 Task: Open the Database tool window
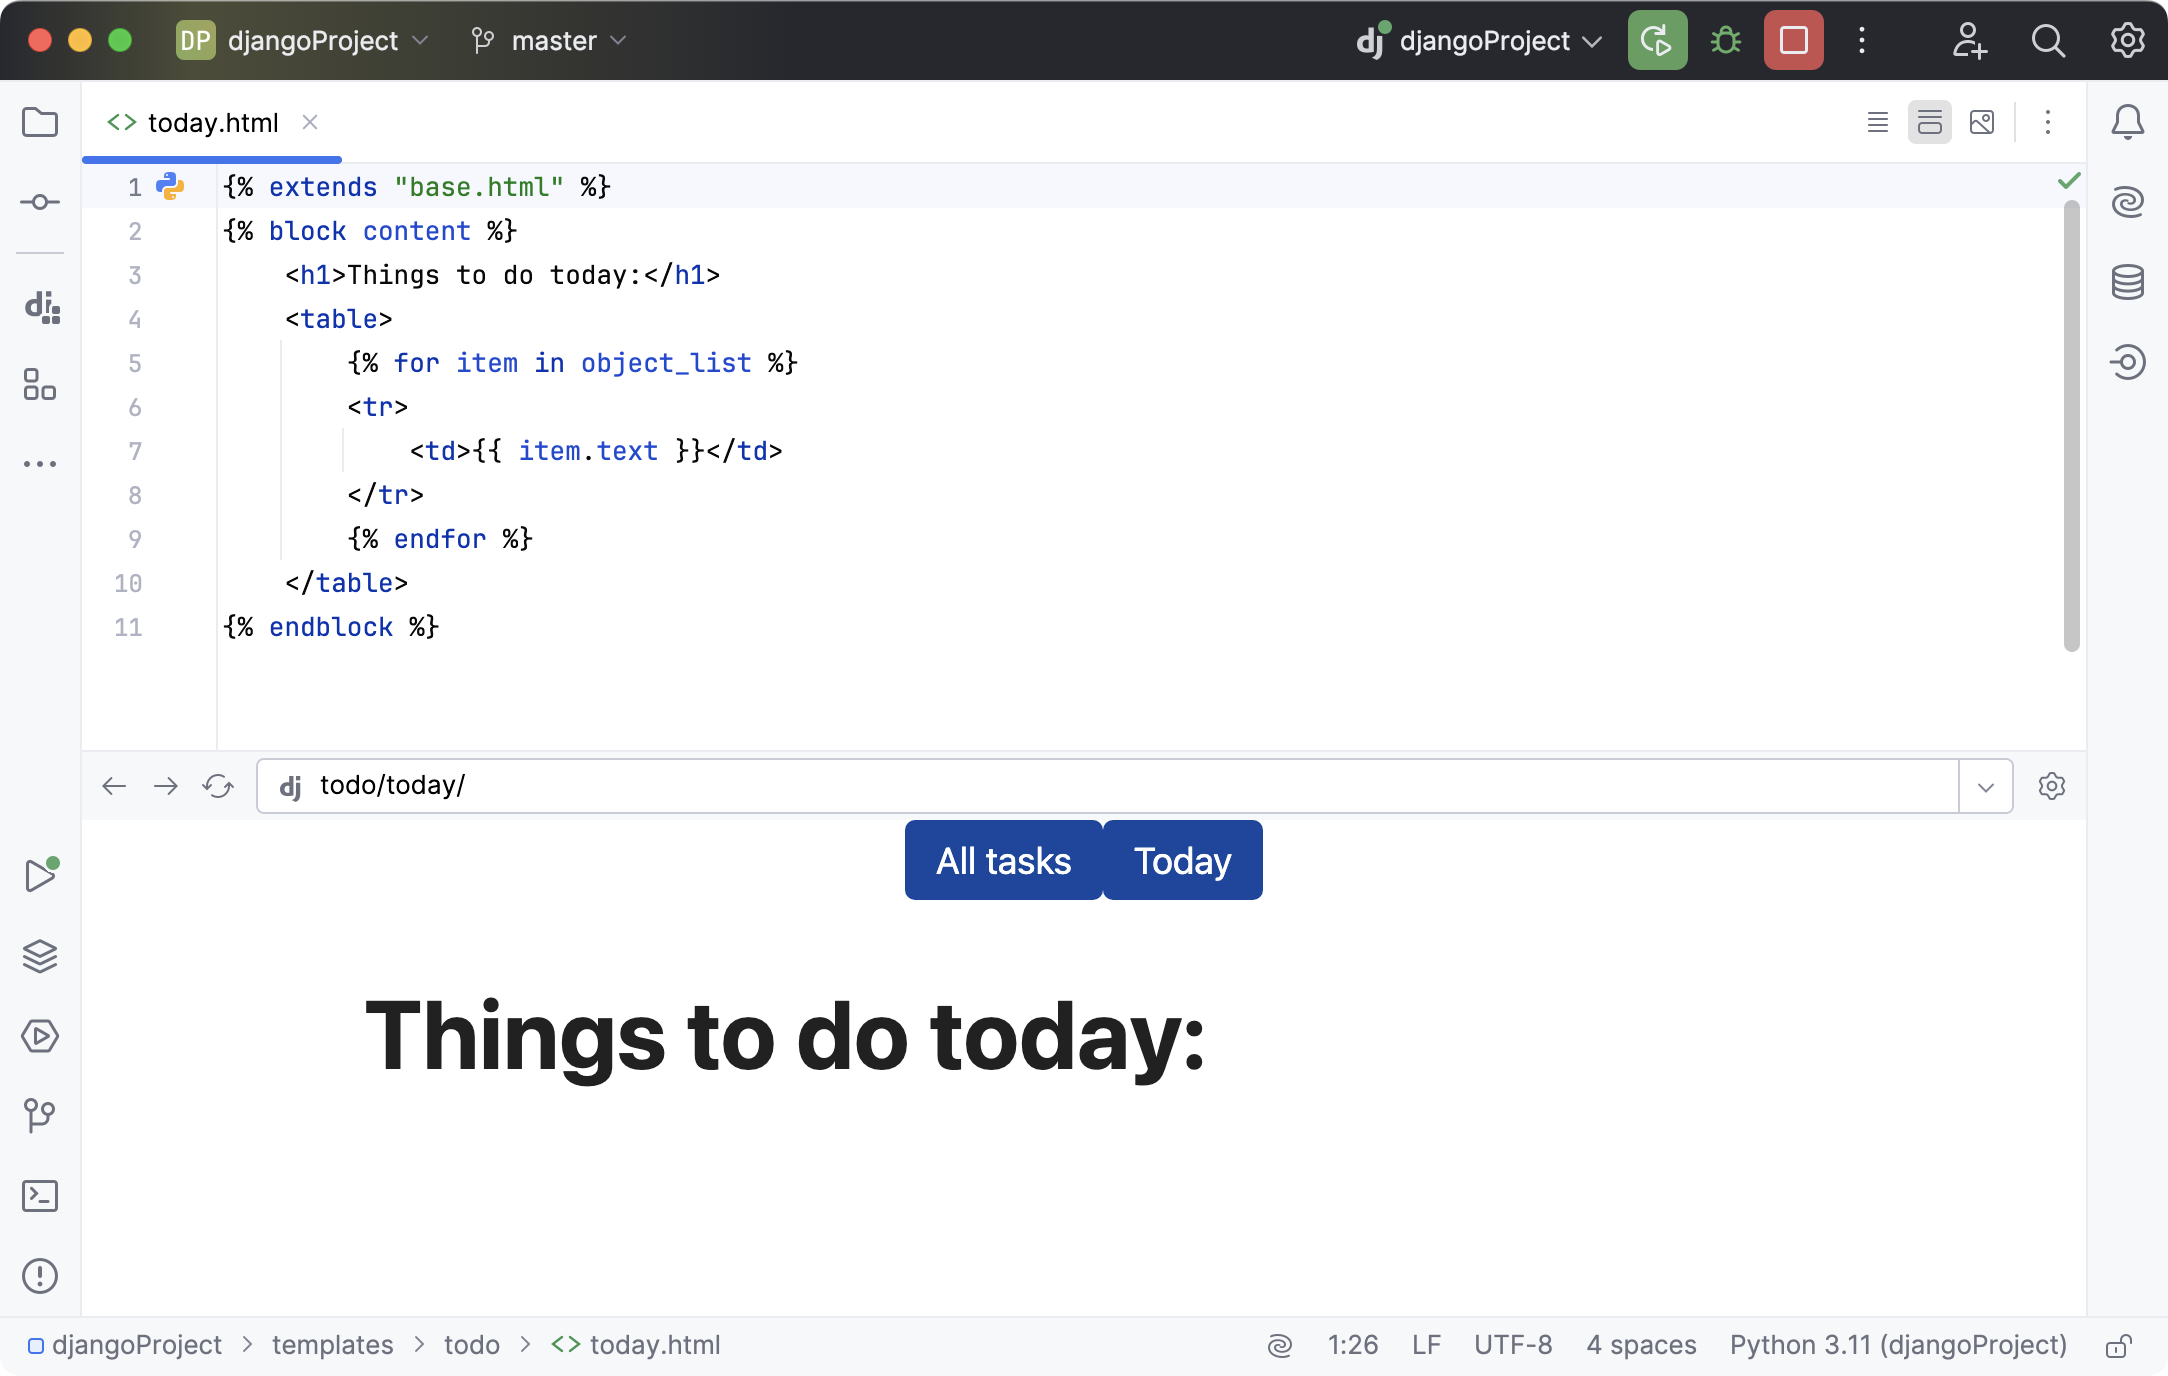tap(2128, 281)
